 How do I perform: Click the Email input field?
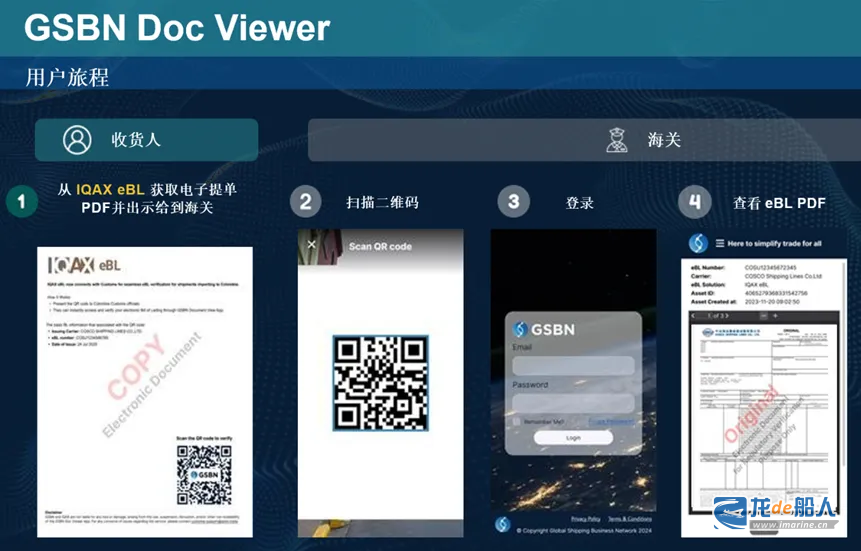(573, 366)
